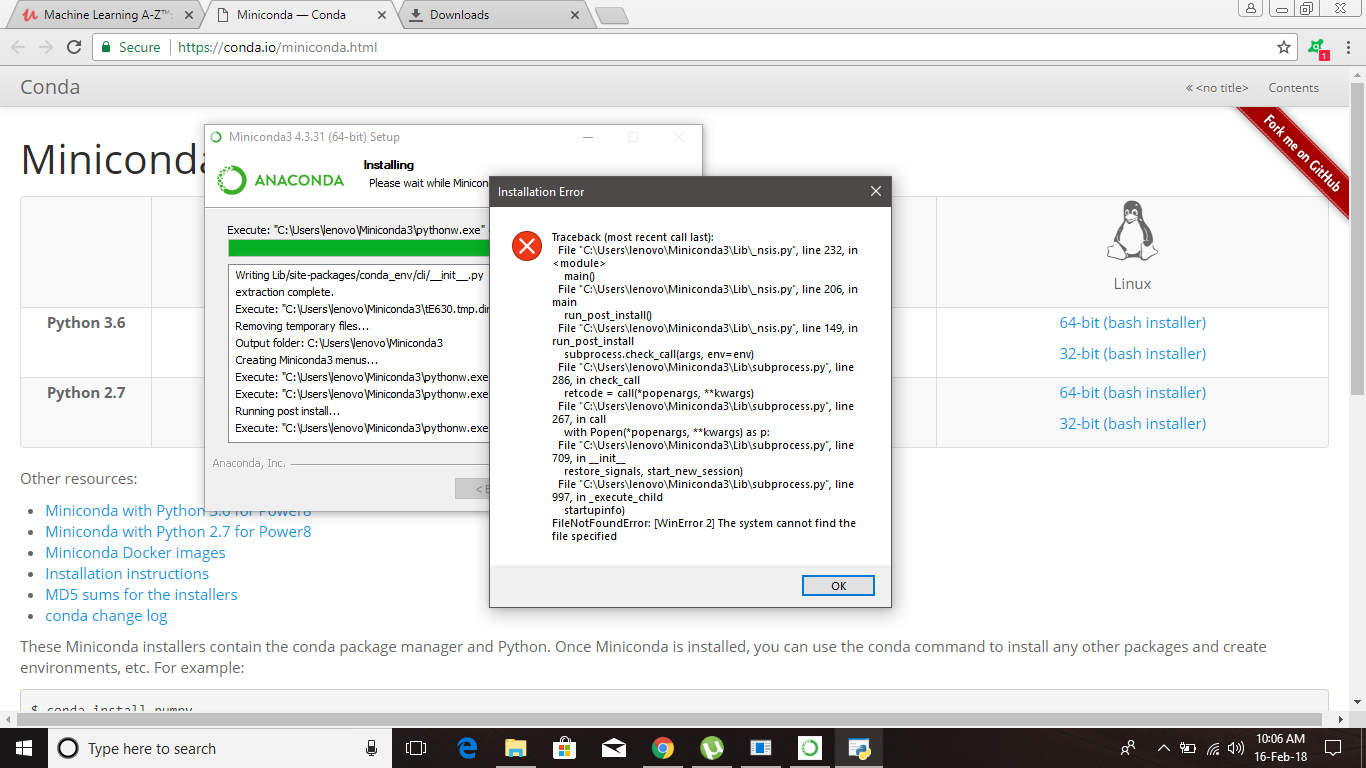Open Task View from the taskbar

tap(416, 747)
